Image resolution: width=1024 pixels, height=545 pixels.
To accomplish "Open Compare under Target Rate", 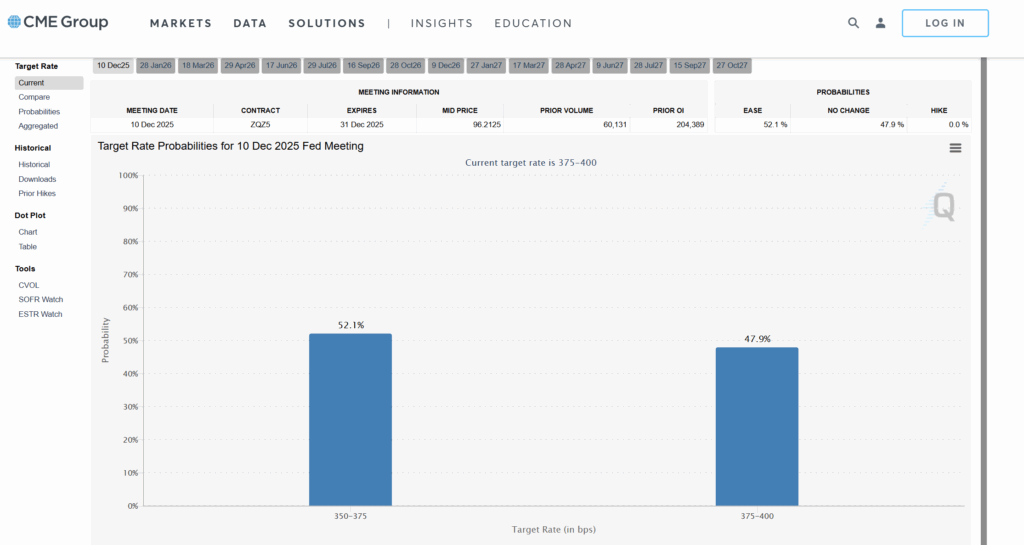I will 33,97.
